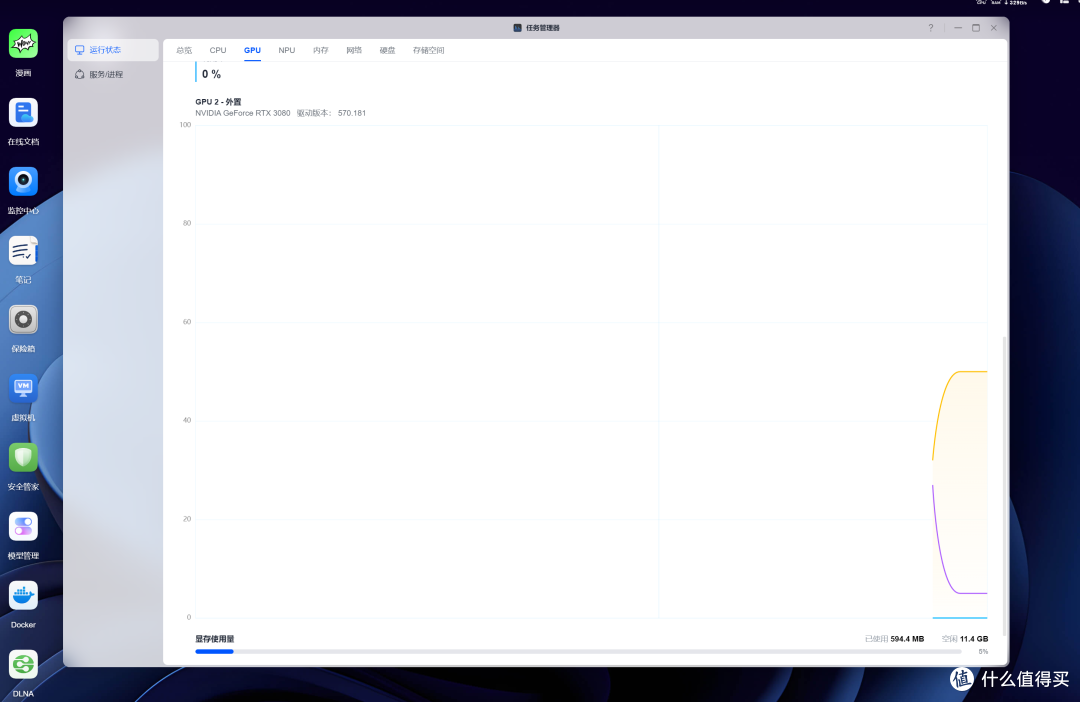Click the vertical scrollbar in GPU panel
Viewport: 1080px width, 702px height.
pyautogui.click(x=1004, y=486)
